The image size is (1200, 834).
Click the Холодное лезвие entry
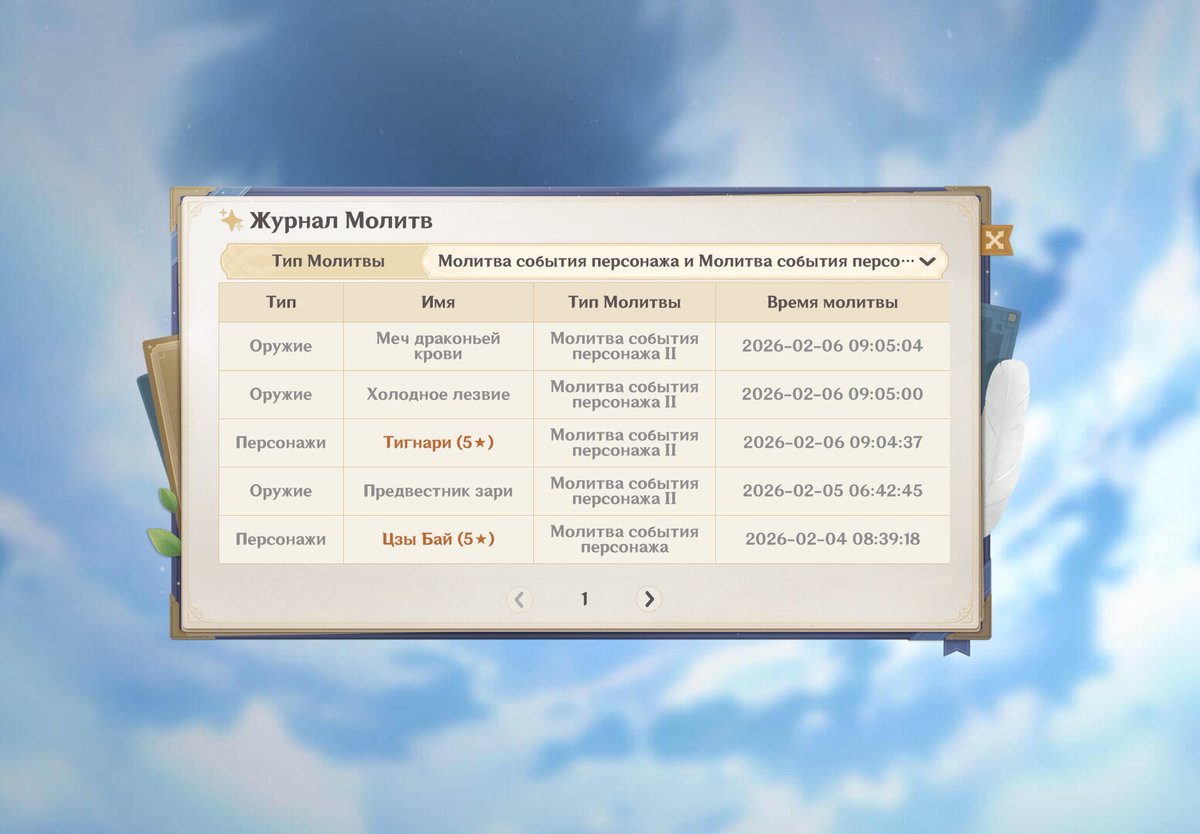click(438, 394)
